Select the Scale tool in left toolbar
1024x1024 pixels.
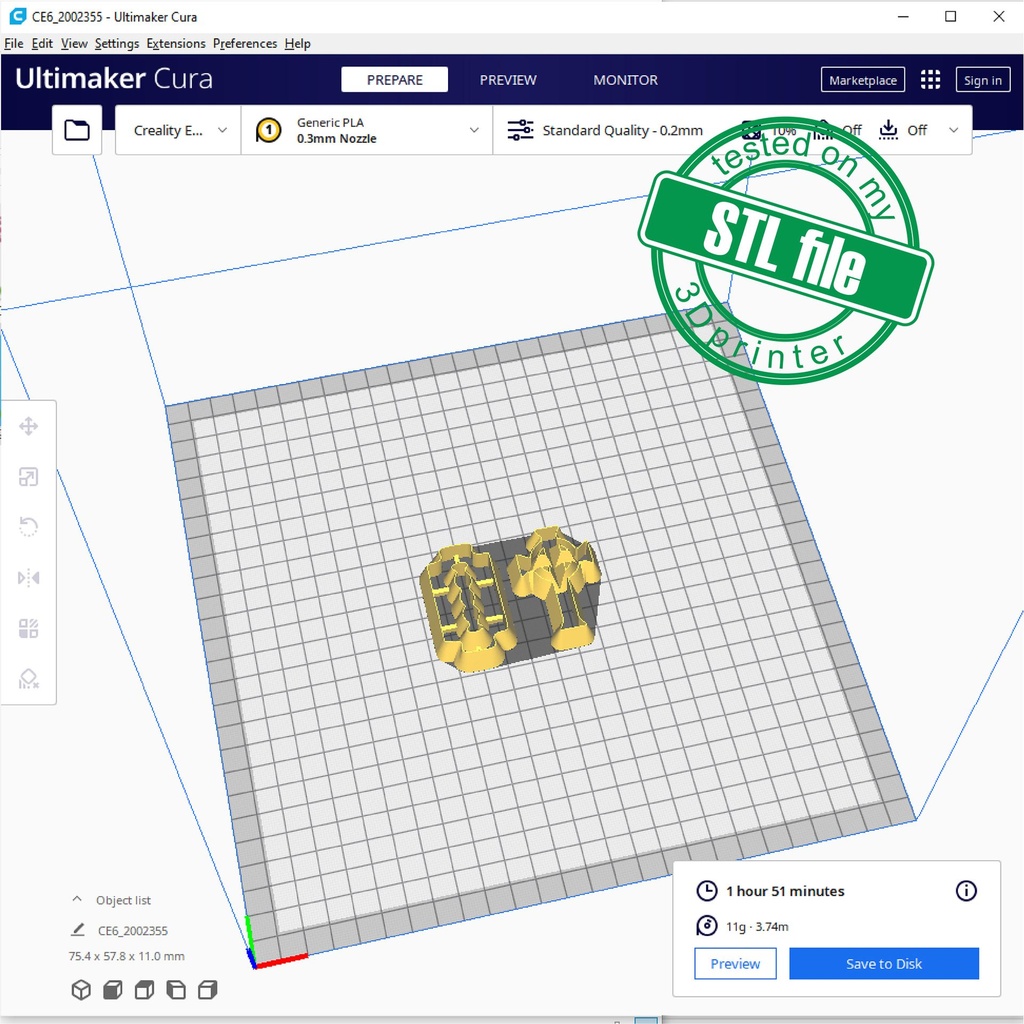[28, 477]
